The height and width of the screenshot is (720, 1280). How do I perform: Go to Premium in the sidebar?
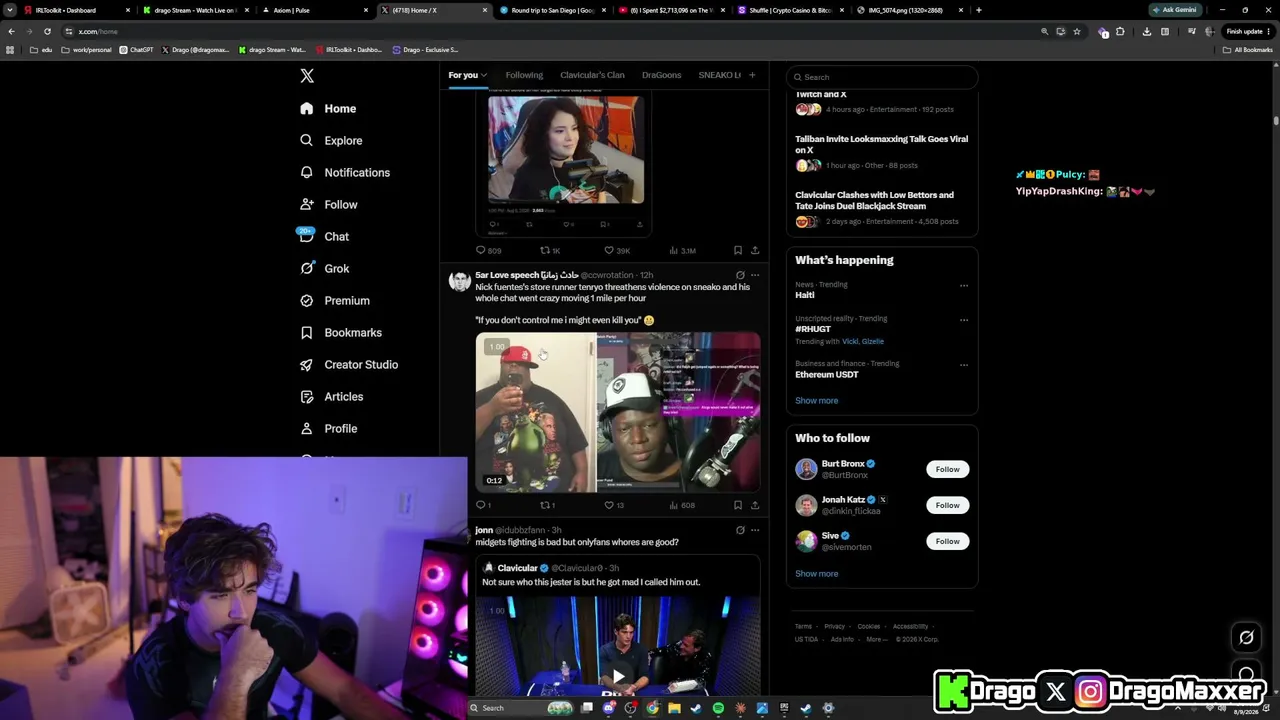click(334, 300)
